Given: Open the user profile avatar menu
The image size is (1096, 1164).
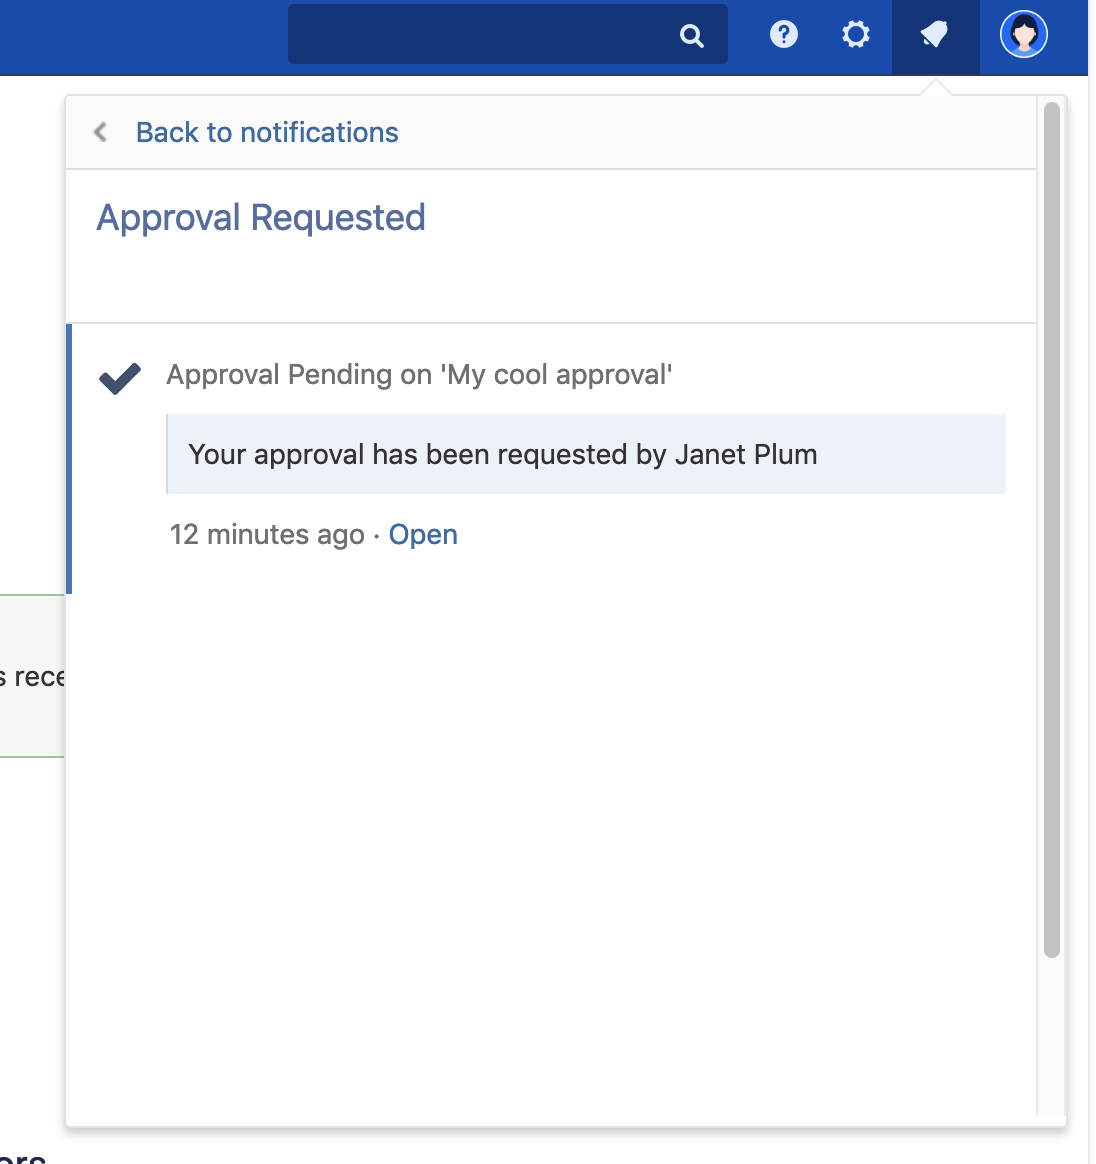Looking at the screenshot, I should [x=1023, y=35].
